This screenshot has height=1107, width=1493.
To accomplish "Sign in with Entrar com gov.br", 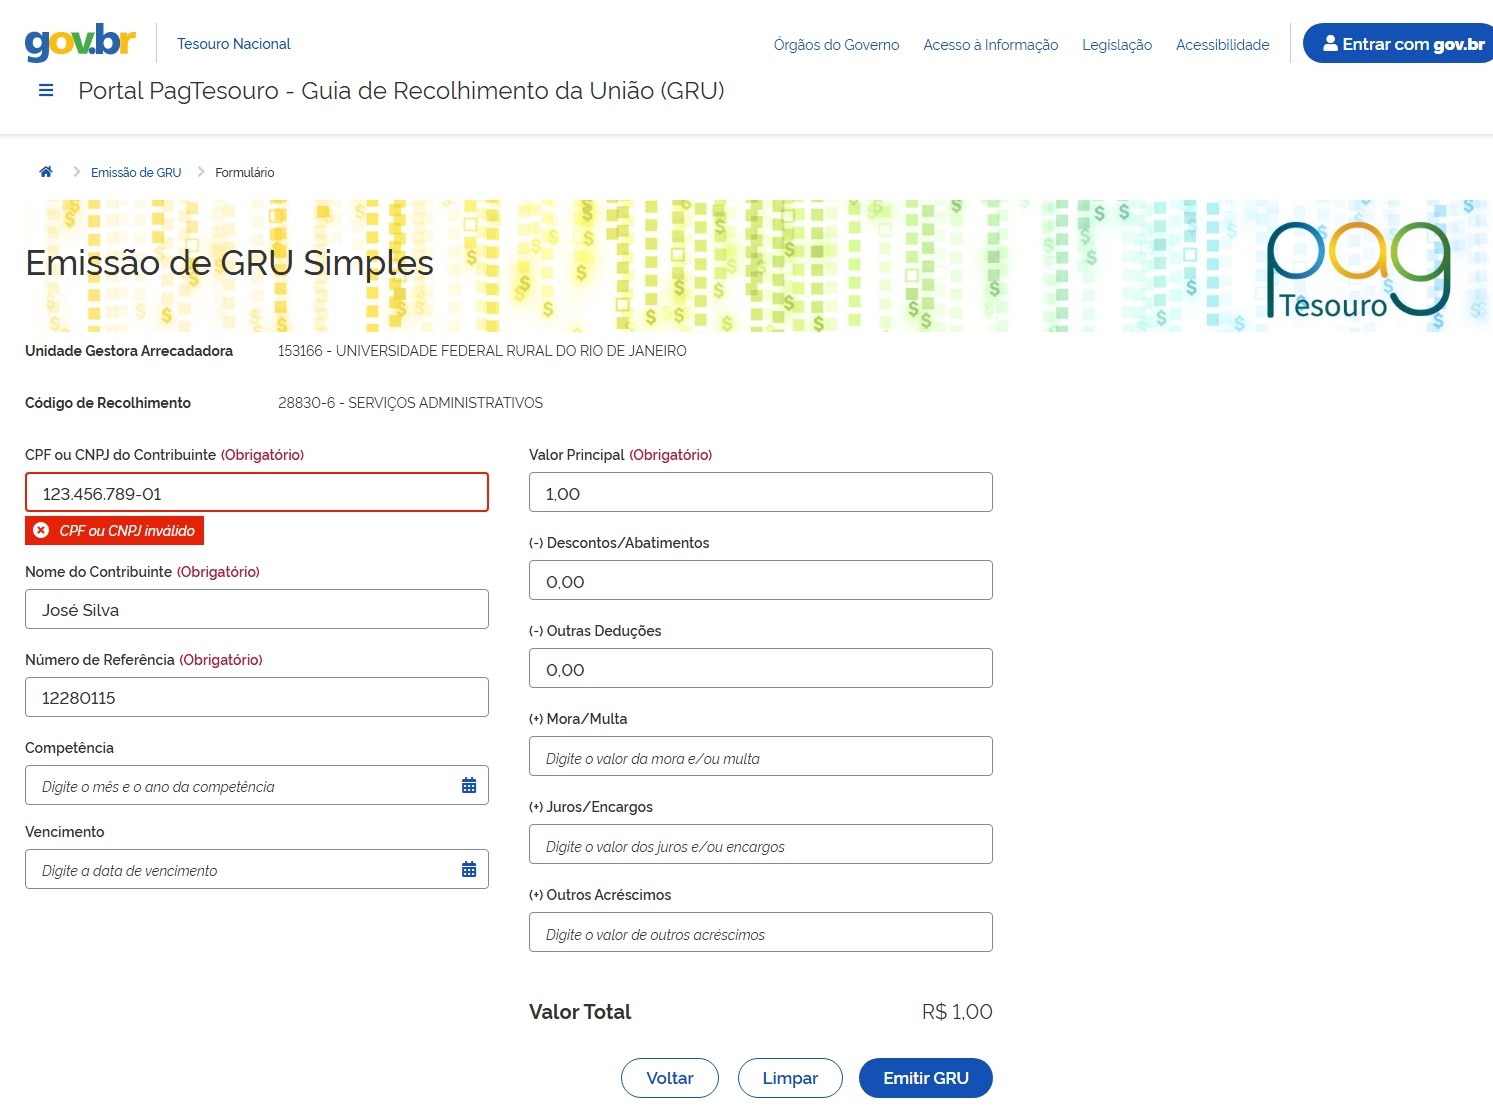I will (x=1402, y=44).
